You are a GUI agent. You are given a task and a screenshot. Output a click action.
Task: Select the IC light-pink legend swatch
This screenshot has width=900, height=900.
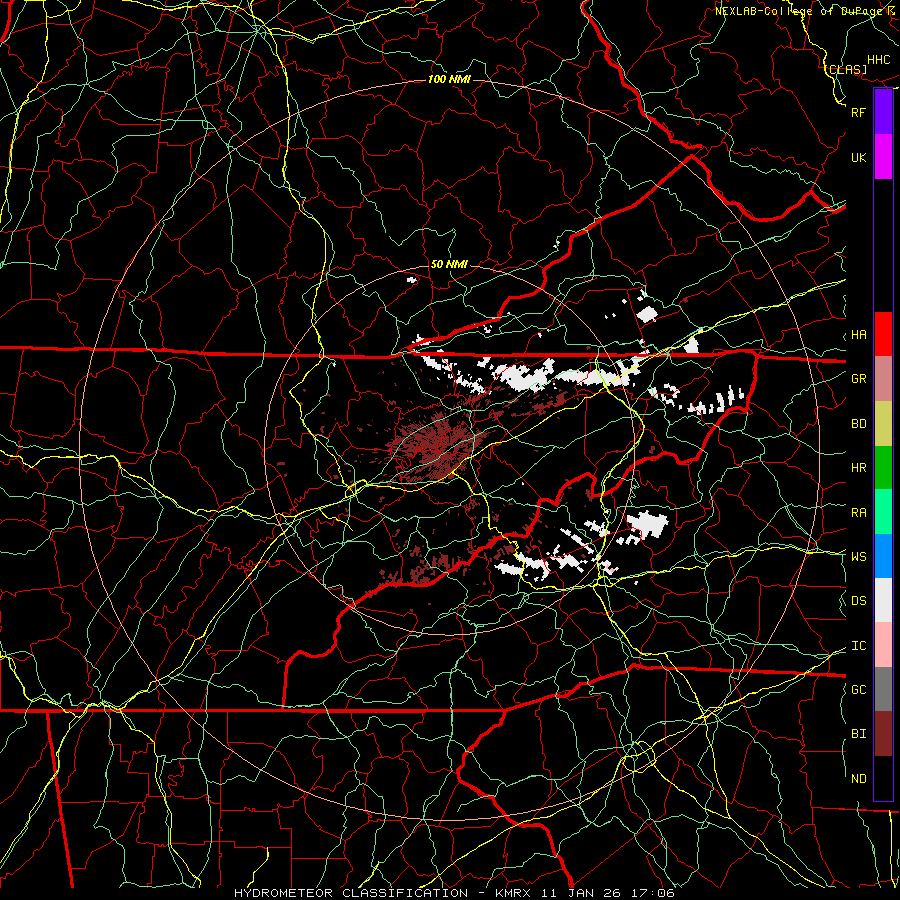[883, 645]
